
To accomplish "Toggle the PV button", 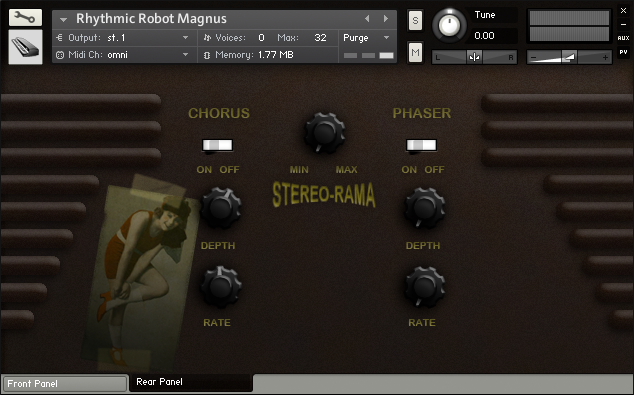I will [623, 52].
